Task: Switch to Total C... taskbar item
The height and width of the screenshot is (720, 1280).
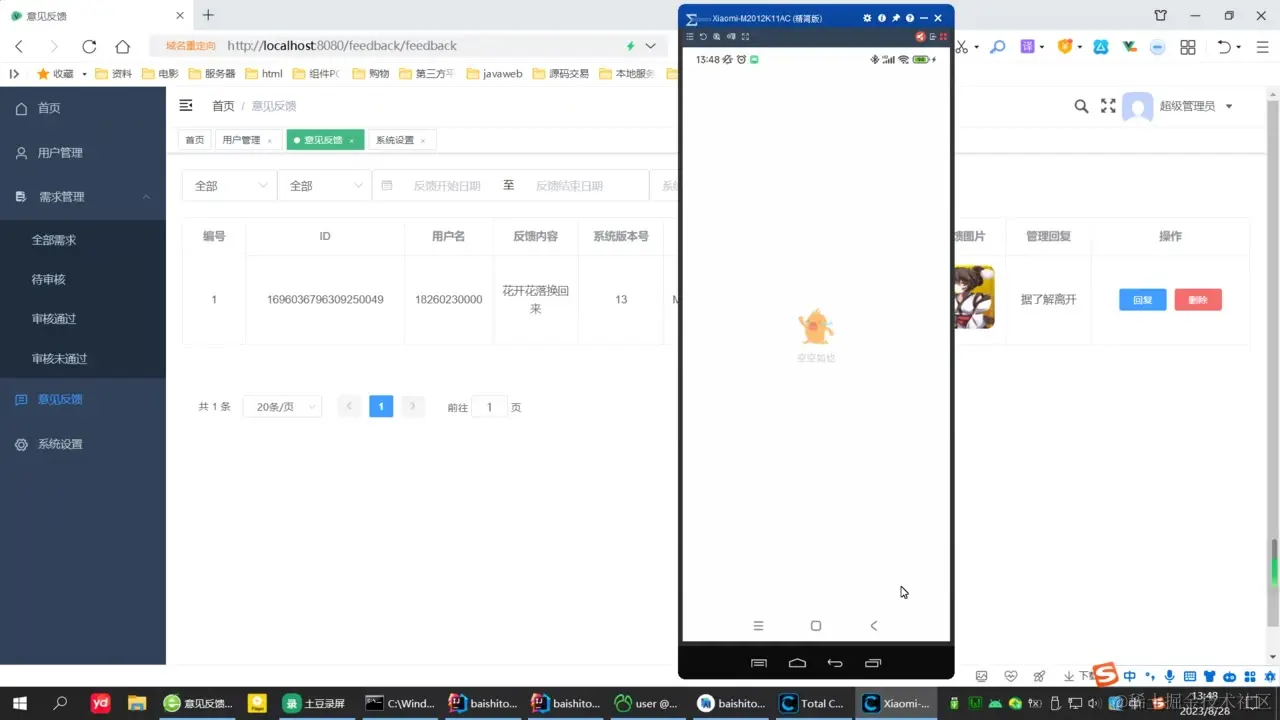Action: click(814, 703)
